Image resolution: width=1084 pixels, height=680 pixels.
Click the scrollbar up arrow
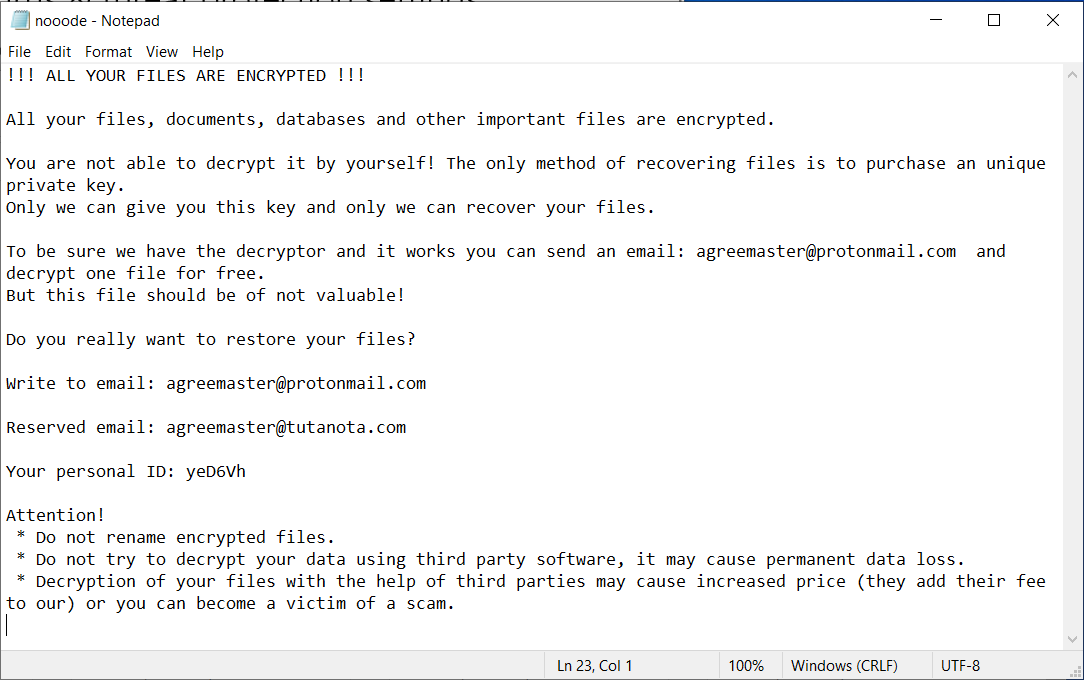click(x=1073, y=74)
